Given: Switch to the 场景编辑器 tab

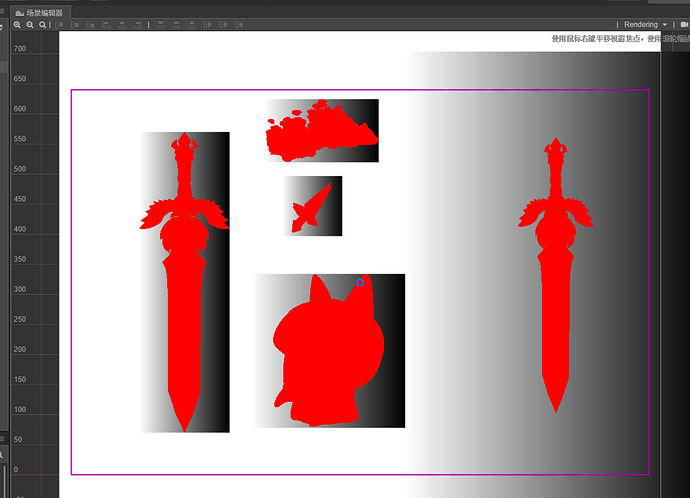Looking at the screenshot, I should (40, 13).
